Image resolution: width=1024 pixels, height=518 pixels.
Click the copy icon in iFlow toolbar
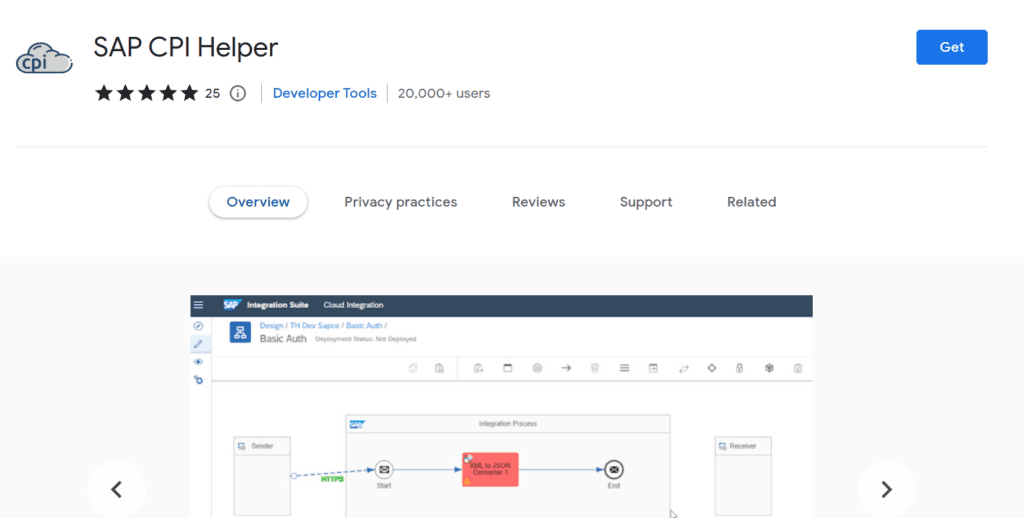(413, 368)
